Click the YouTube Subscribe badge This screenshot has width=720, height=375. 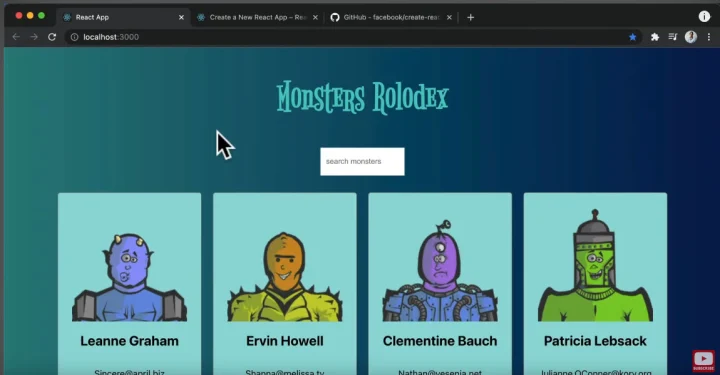click(x=703, y=361)
